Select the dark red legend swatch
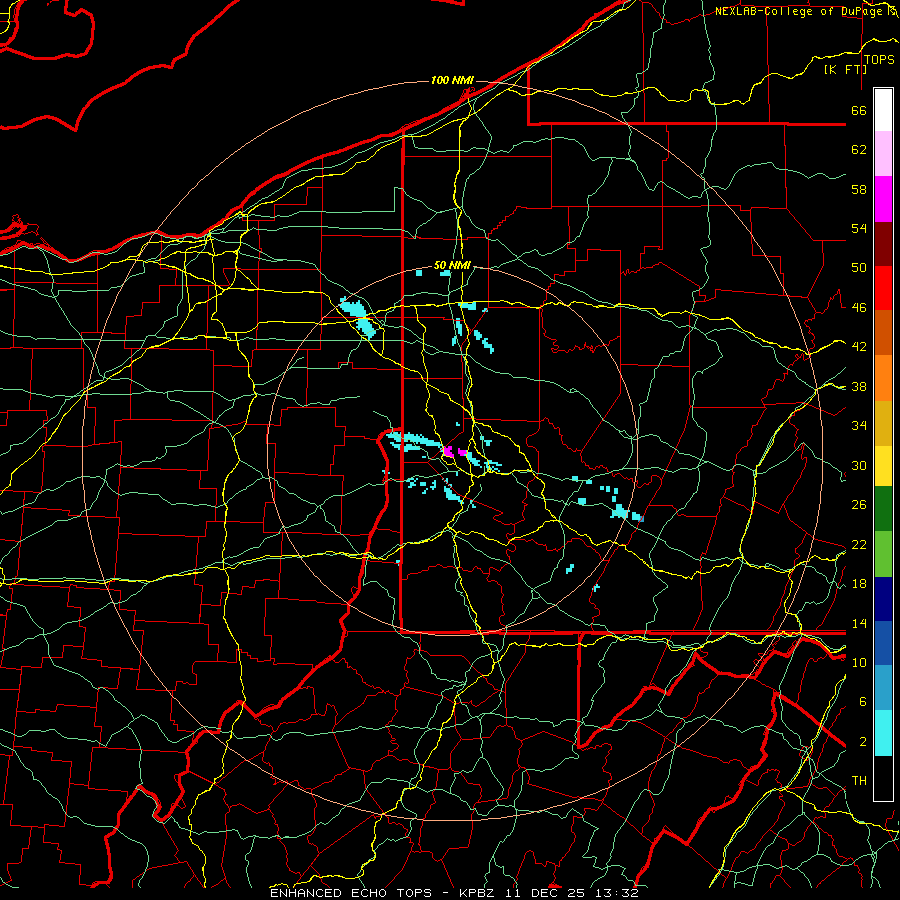The image size is (900, 900). 883,244
